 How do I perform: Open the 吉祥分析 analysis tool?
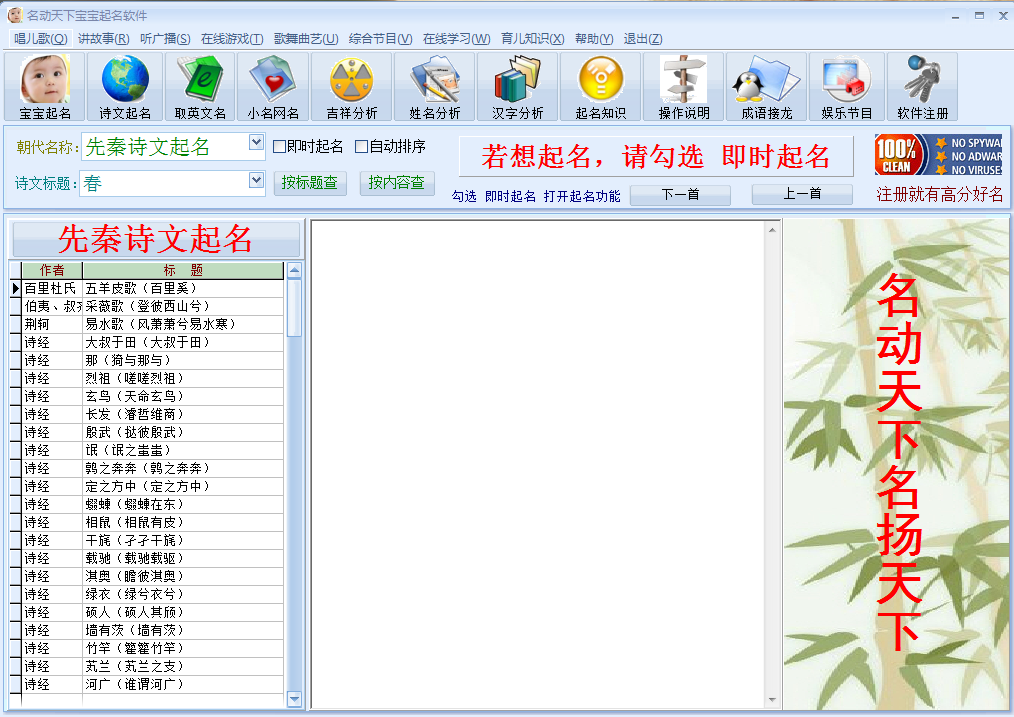(x=351, y=87)
